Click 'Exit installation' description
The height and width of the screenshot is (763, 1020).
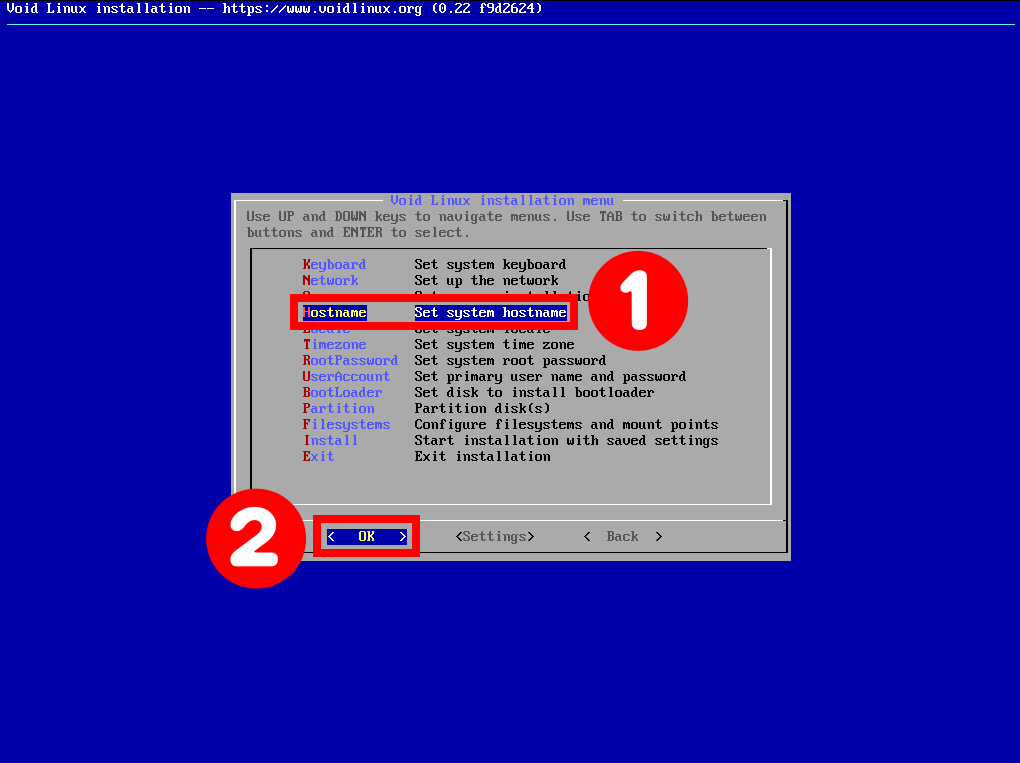pos(483,457)
